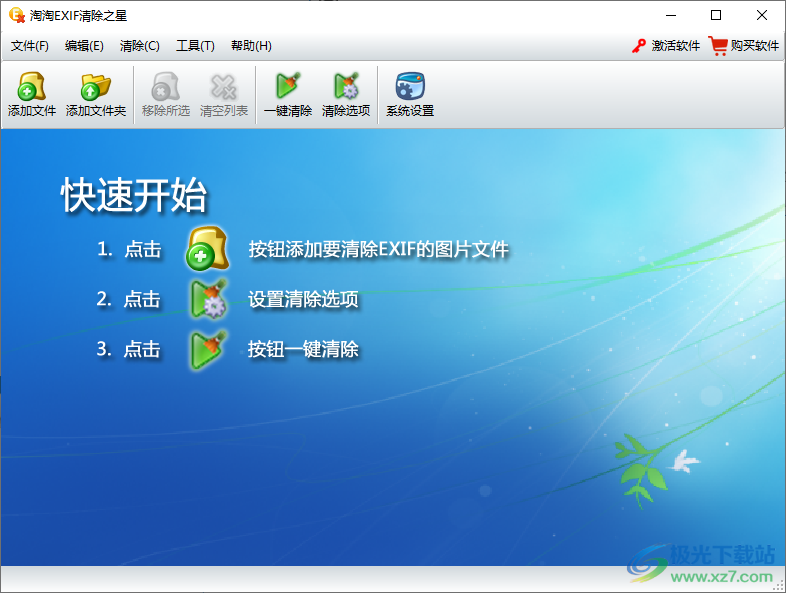This screenshot has height=593, width=786.
Task: Click the add-file icon in quick start step 1
Action: tap(208, 249)
